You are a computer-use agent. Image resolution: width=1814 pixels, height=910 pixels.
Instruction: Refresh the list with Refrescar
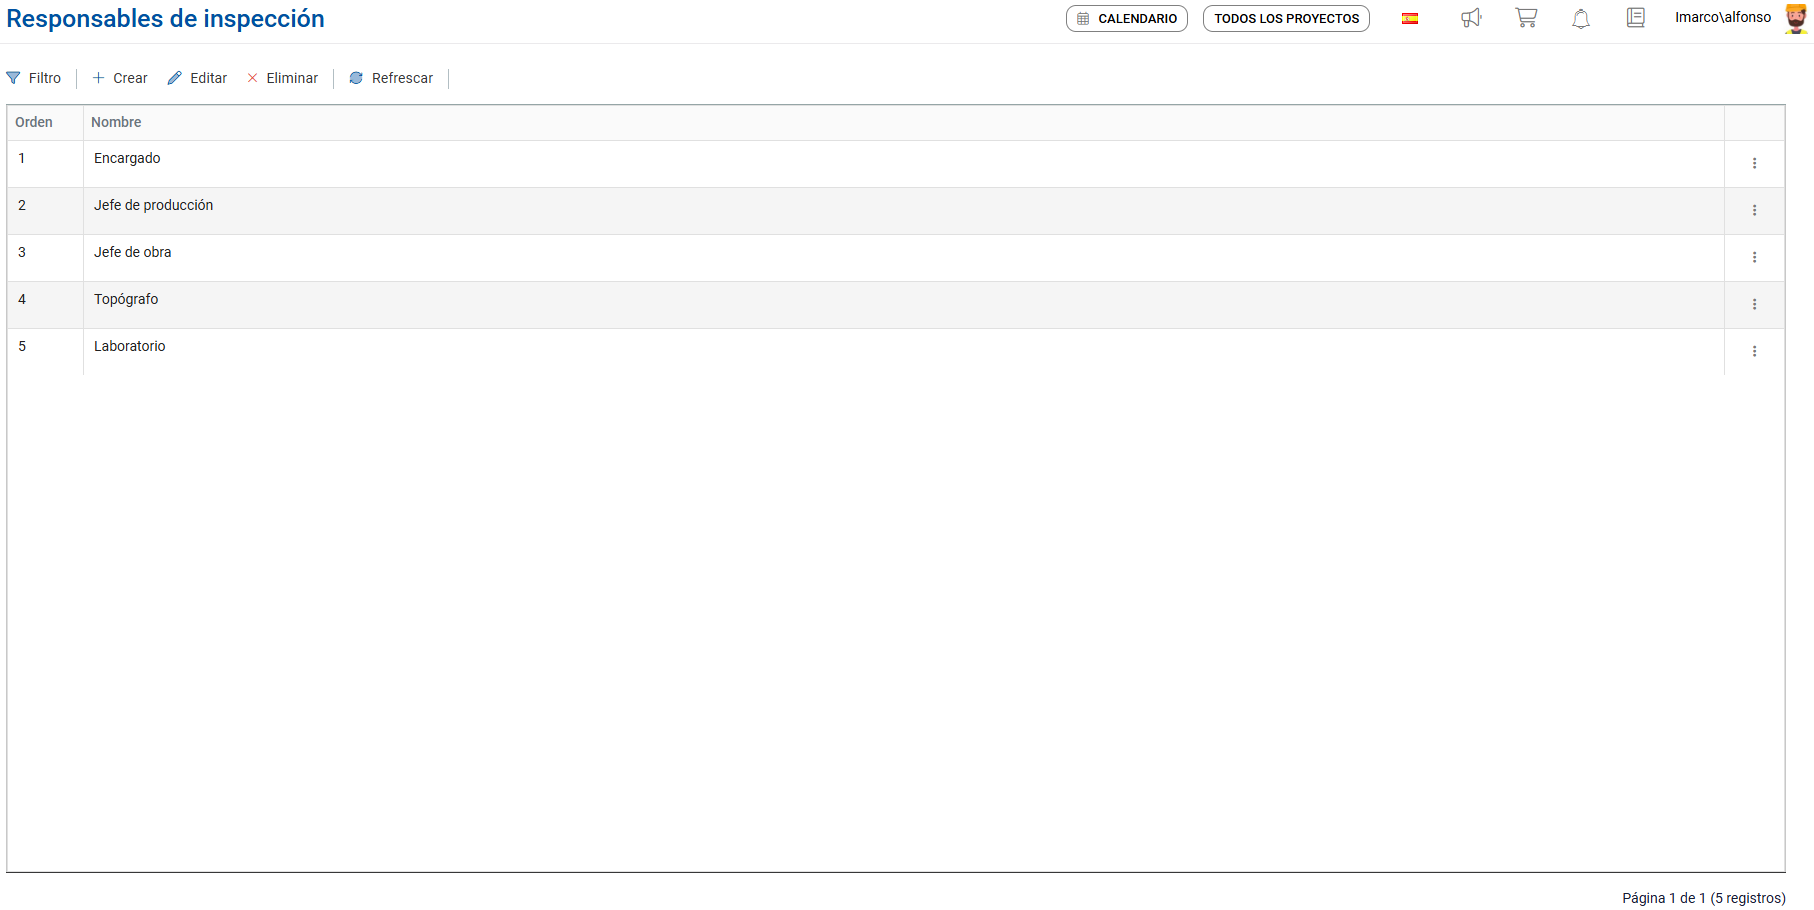click(x=391, y=78)
